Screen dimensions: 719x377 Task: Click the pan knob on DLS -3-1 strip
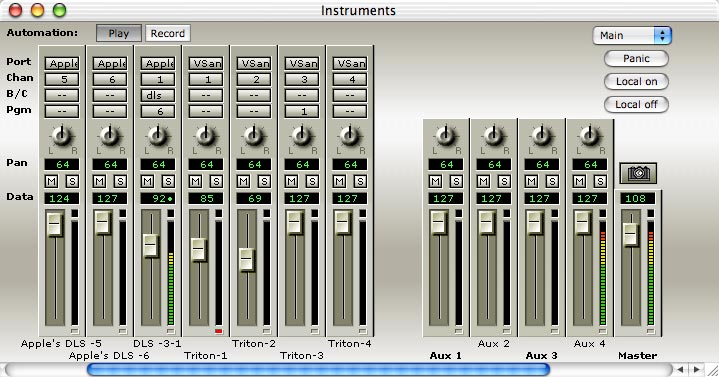coord(157,135)
